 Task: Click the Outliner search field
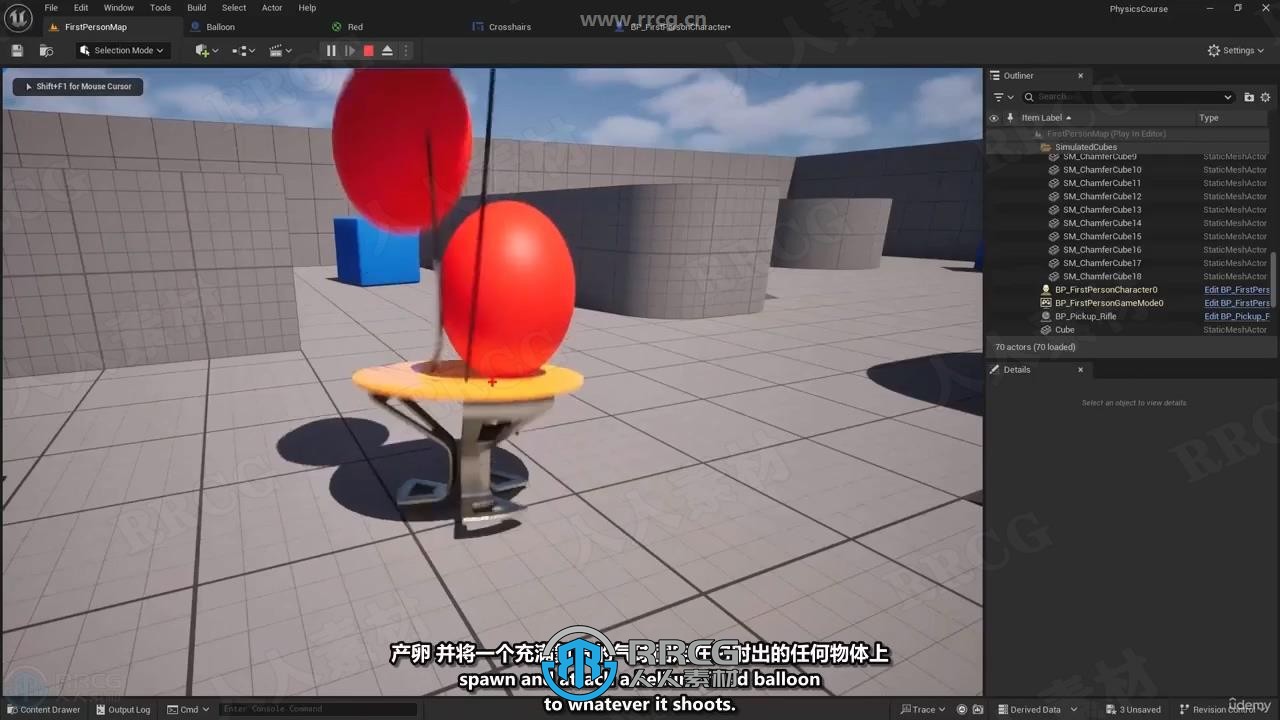(1128, 97)
